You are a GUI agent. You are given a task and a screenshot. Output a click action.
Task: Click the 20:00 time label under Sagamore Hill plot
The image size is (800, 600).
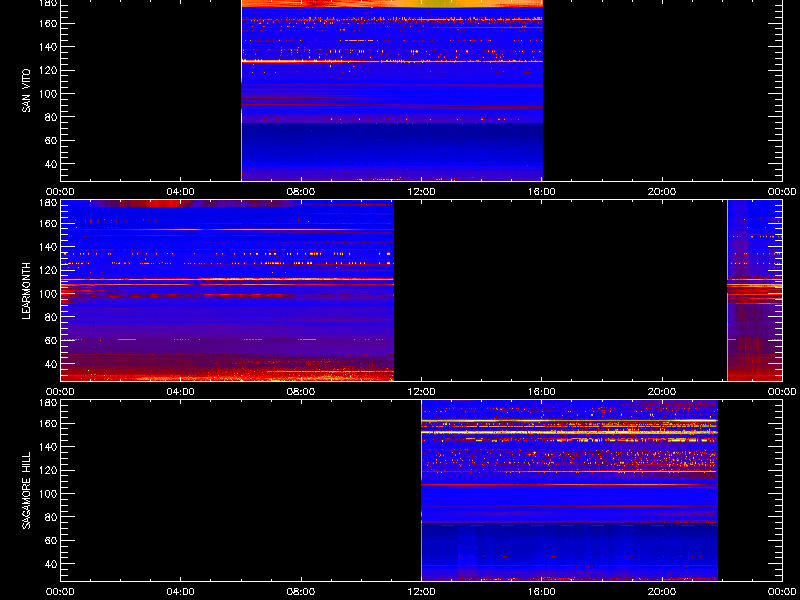(662, 592)
